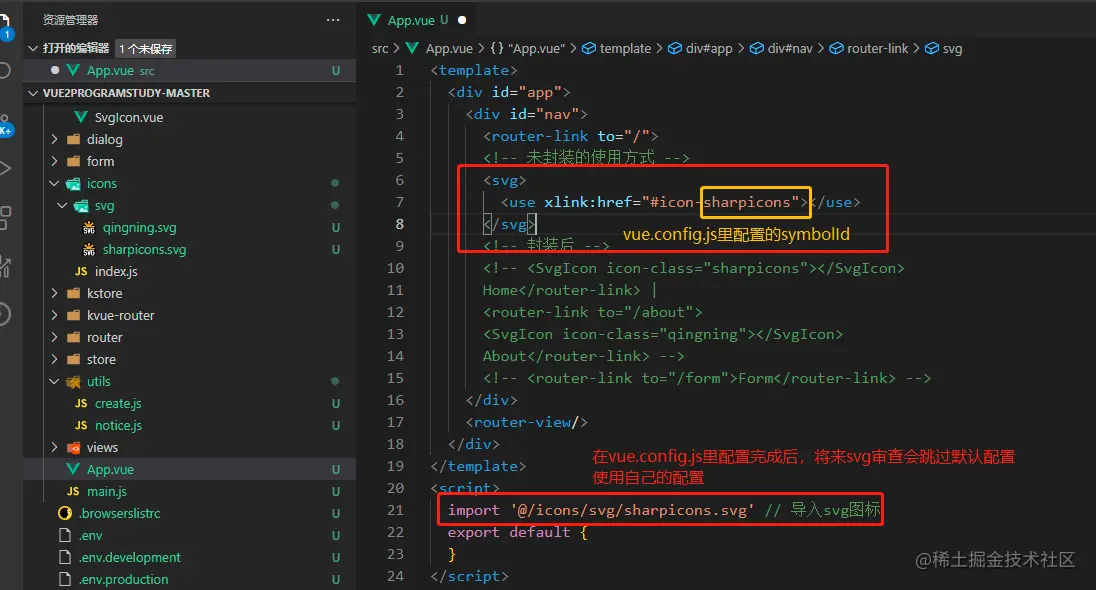Collapse the icons folder
The width and height of the screenshot is (1096, 590).
pyautogui.click(x=55, y=183)
